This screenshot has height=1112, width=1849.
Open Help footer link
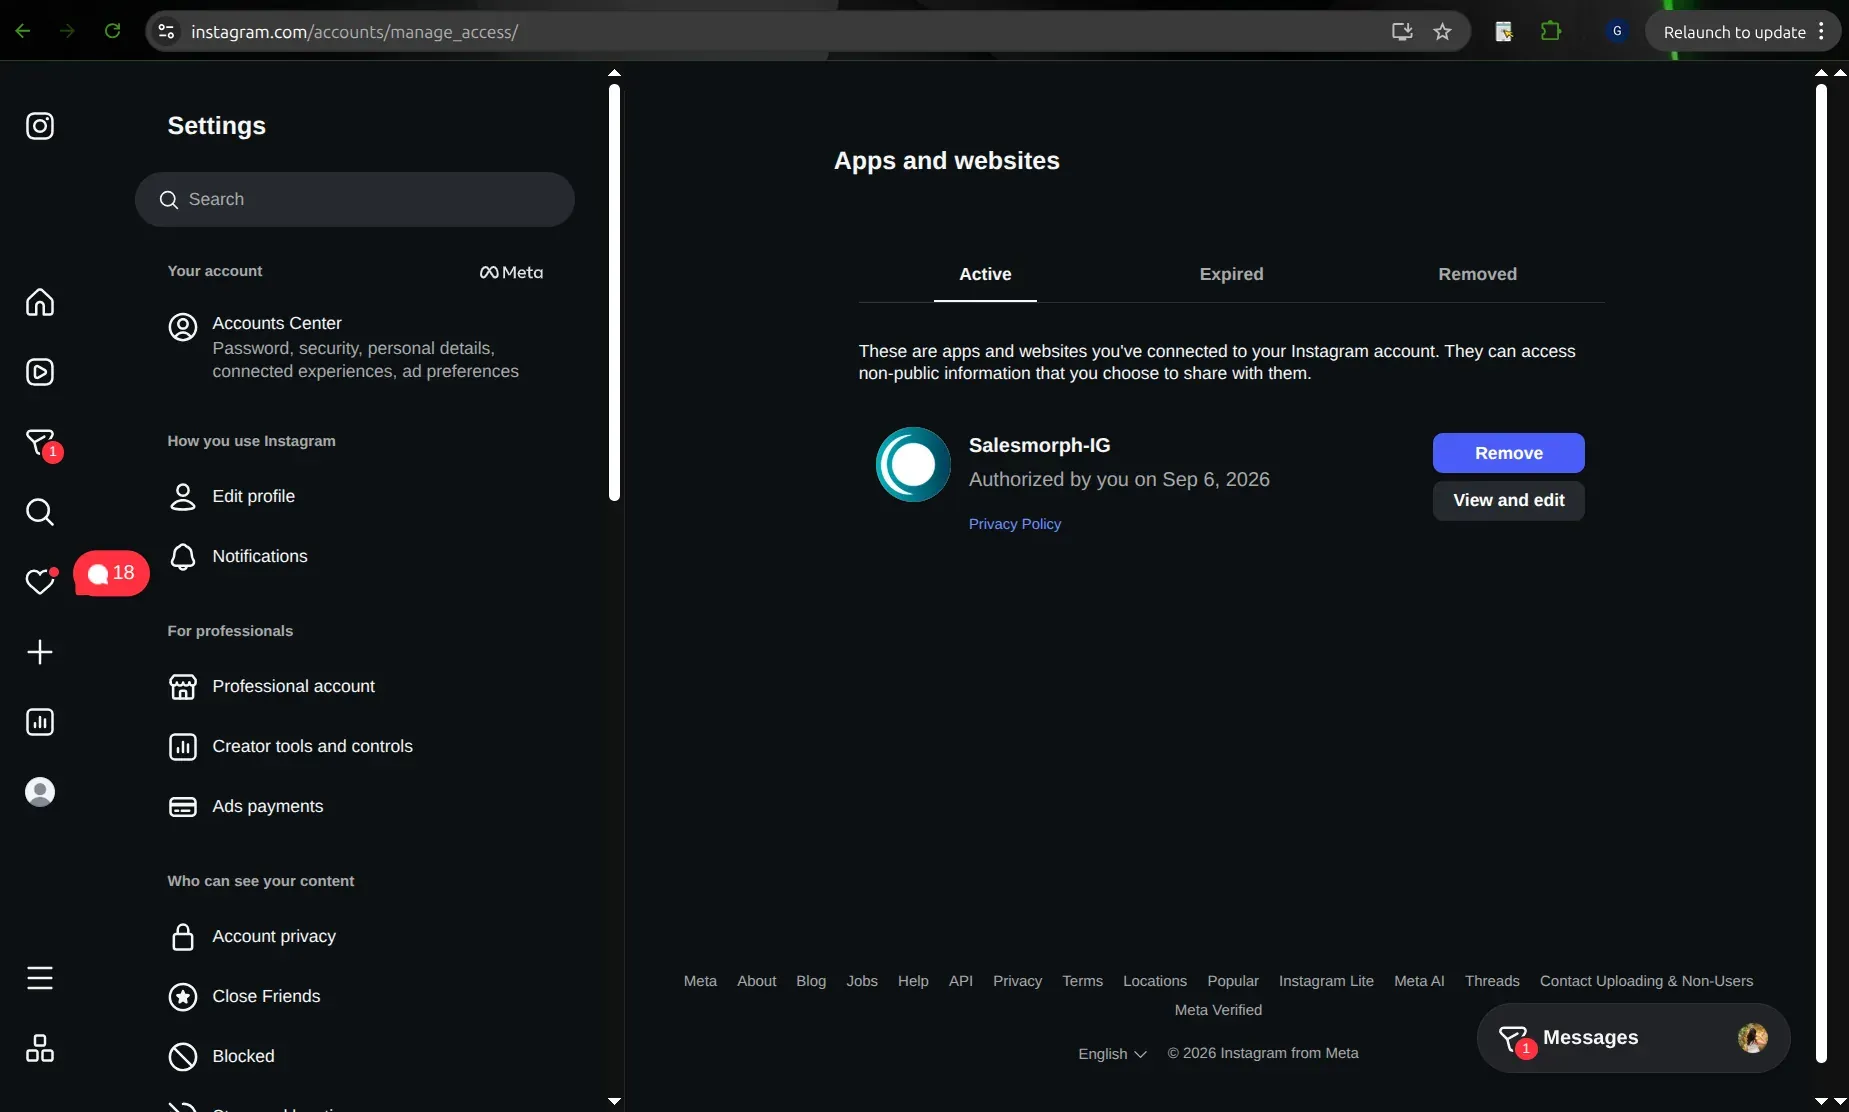(913, 981)
